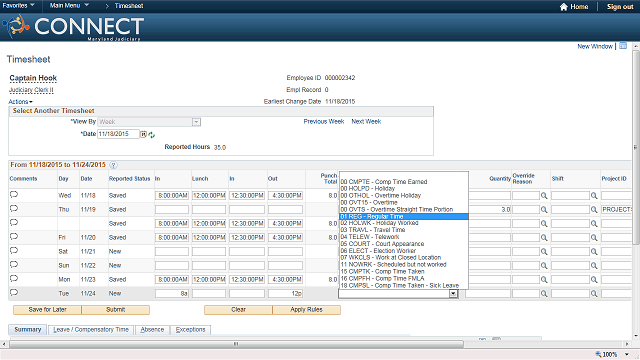Click the Submit button
Screen dimensions: 640x360
click(x=116, y=310)
